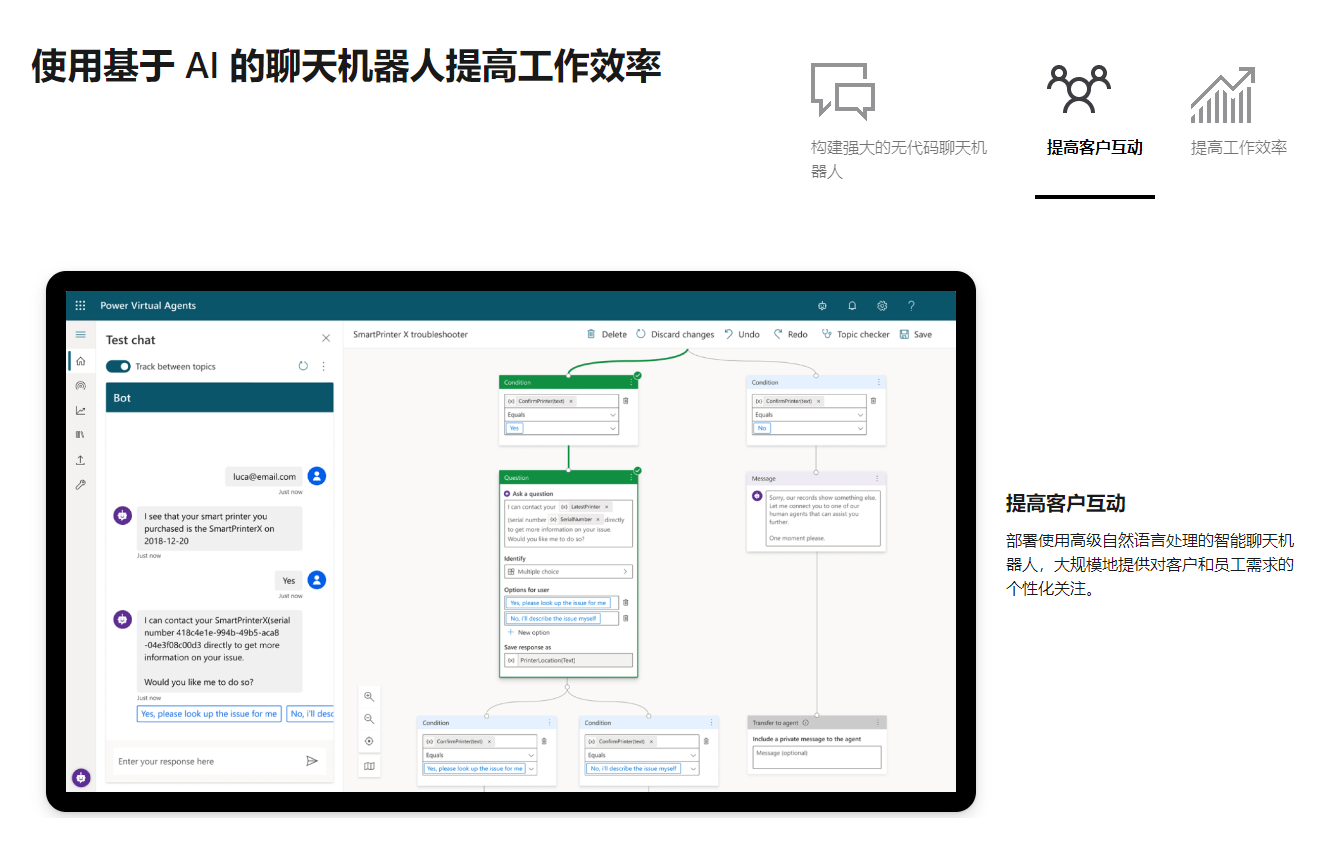Collapse the sidebar with the hamburger icon
1335x846 pixels.
click(x=81, y=335)
